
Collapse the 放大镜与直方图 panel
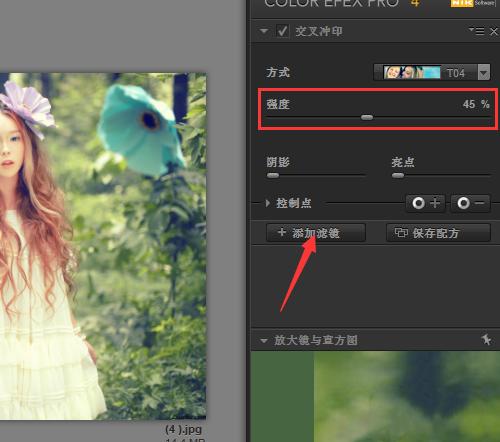click(x=264, y=341)
